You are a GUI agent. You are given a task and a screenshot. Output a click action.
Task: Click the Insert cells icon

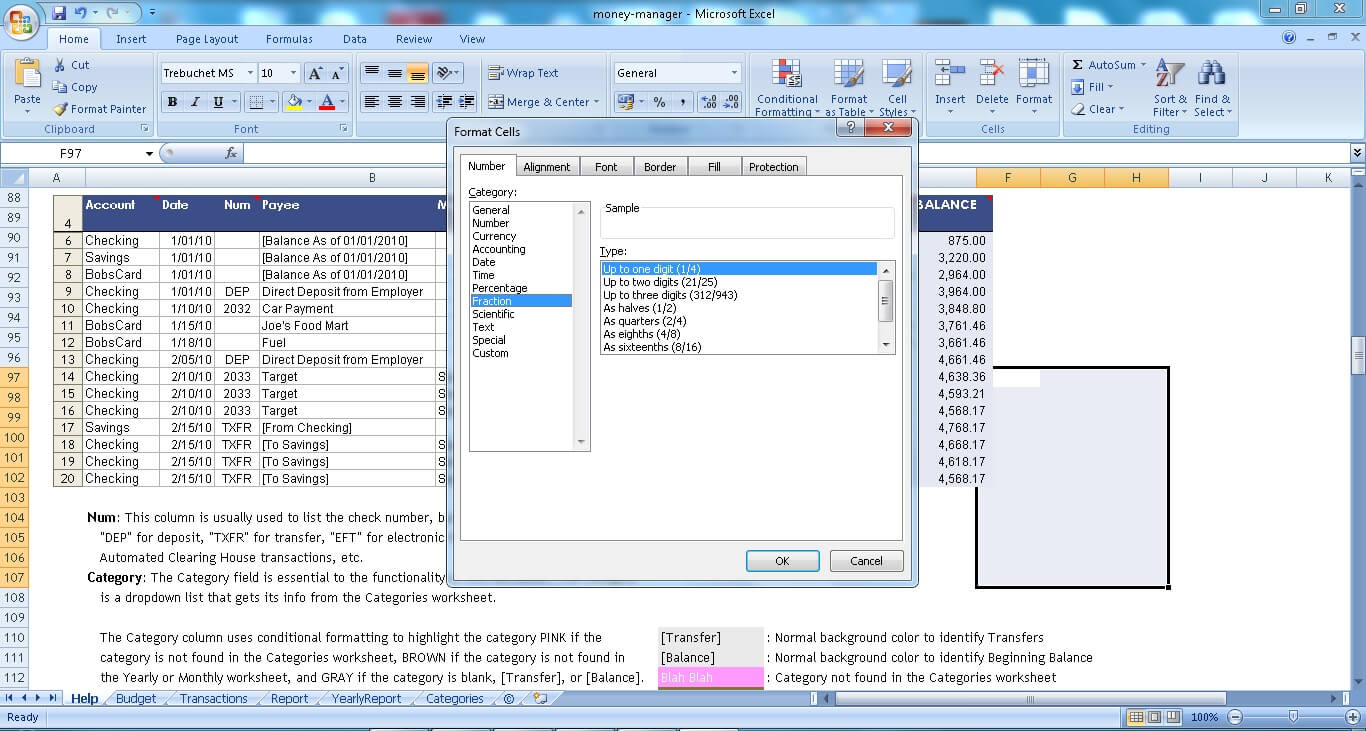click(949, 75)
